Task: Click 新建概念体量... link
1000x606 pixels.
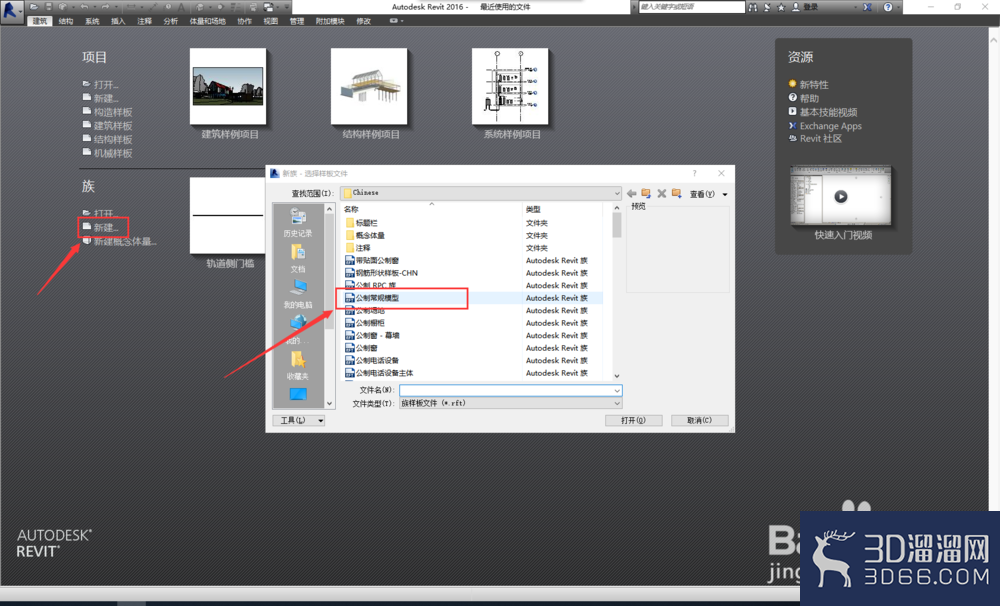Action: pos(119,241)
